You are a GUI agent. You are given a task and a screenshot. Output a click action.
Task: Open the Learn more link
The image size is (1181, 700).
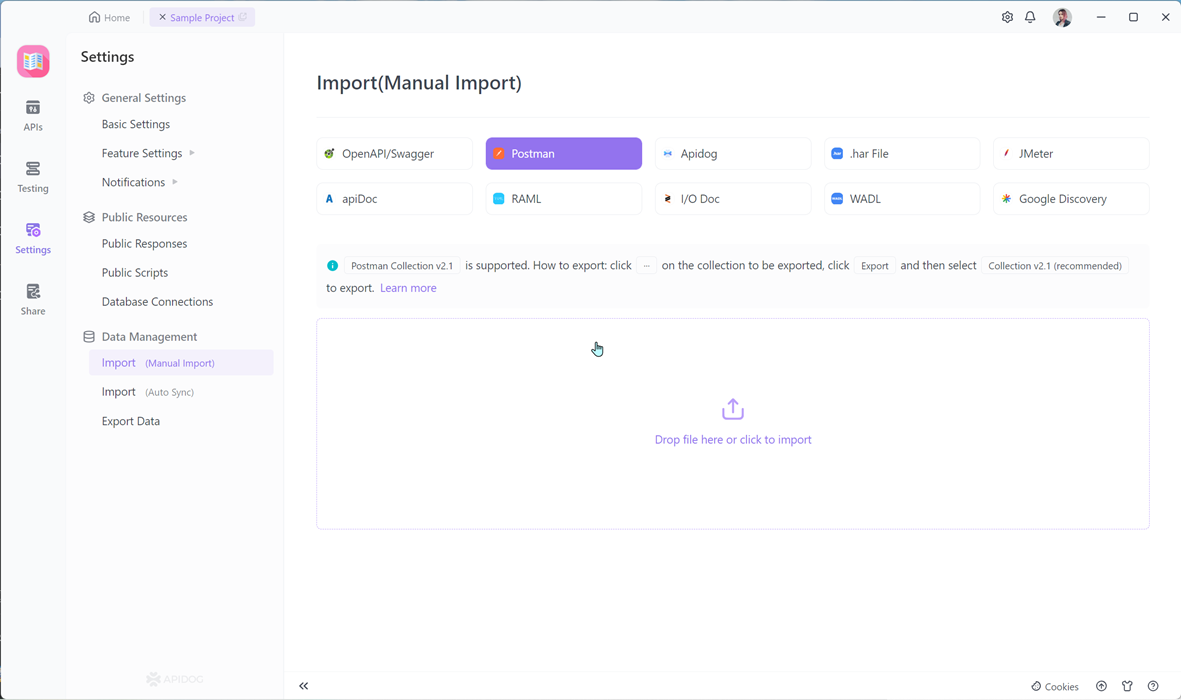[x=408, y=288]
